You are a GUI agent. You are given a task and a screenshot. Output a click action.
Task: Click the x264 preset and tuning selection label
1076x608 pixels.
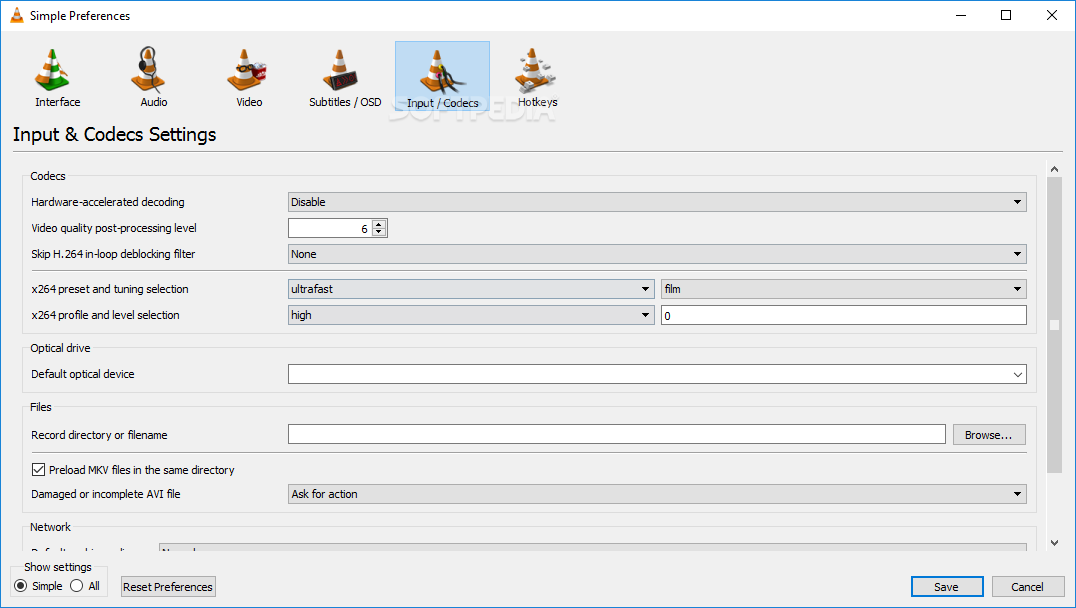pos(110,289)
